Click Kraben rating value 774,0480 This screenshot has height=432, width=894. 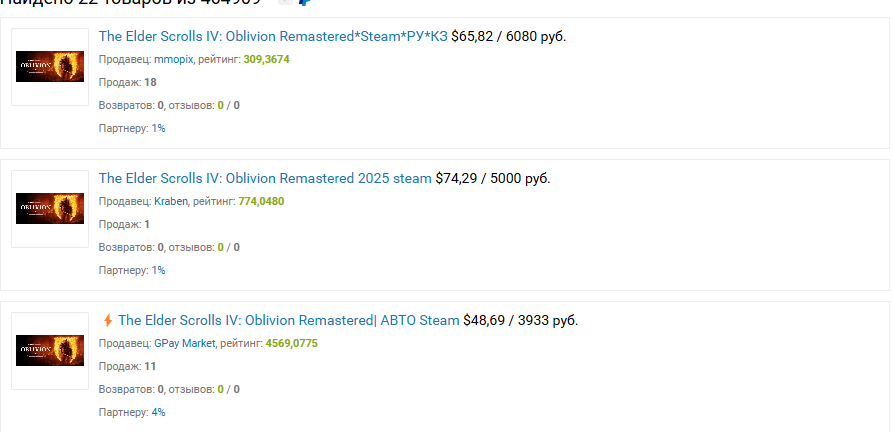(261, 201)
